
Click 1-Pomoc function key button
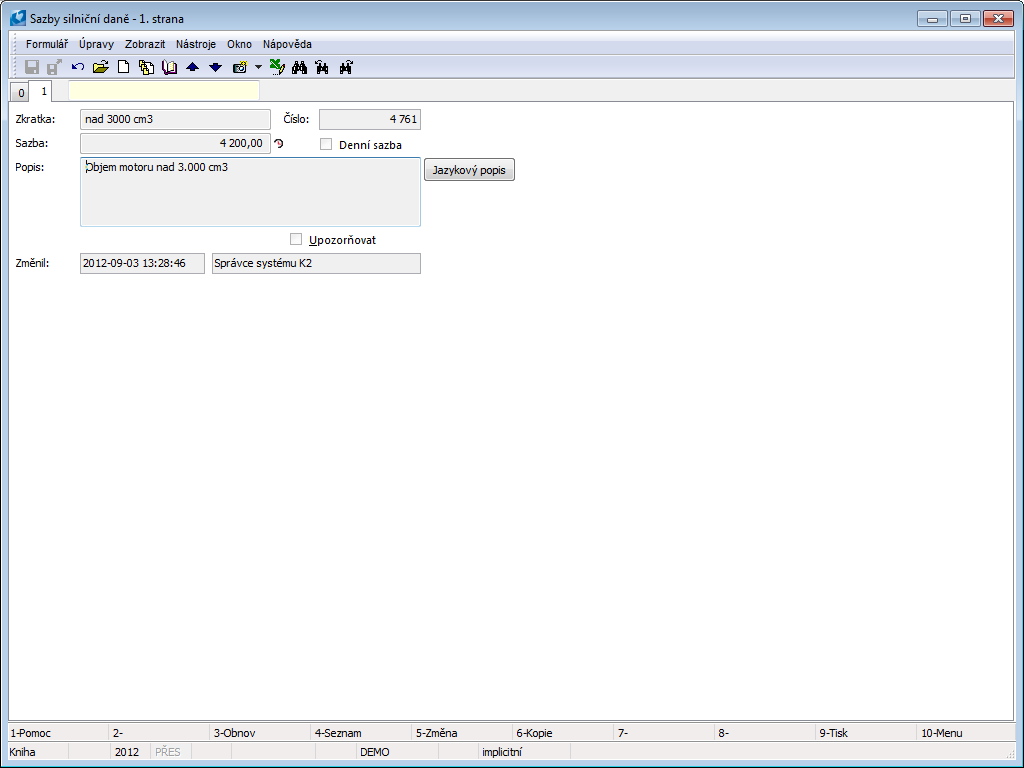(58, 733)
